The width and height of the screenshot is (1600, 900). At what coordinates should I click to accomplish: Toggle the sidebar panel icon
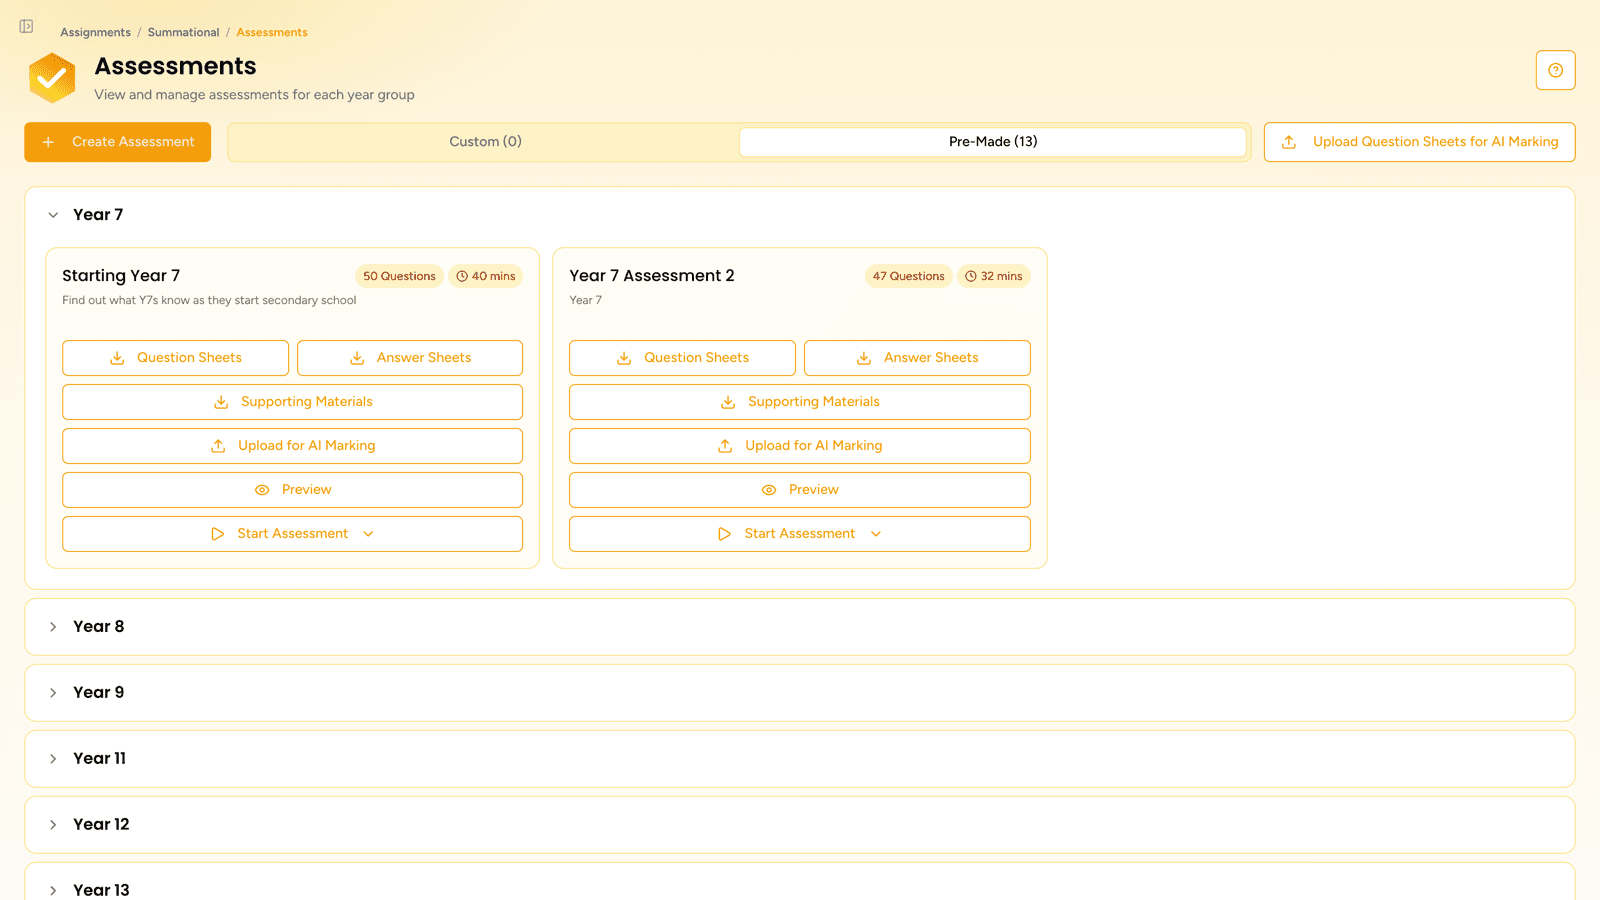[27, 26]
